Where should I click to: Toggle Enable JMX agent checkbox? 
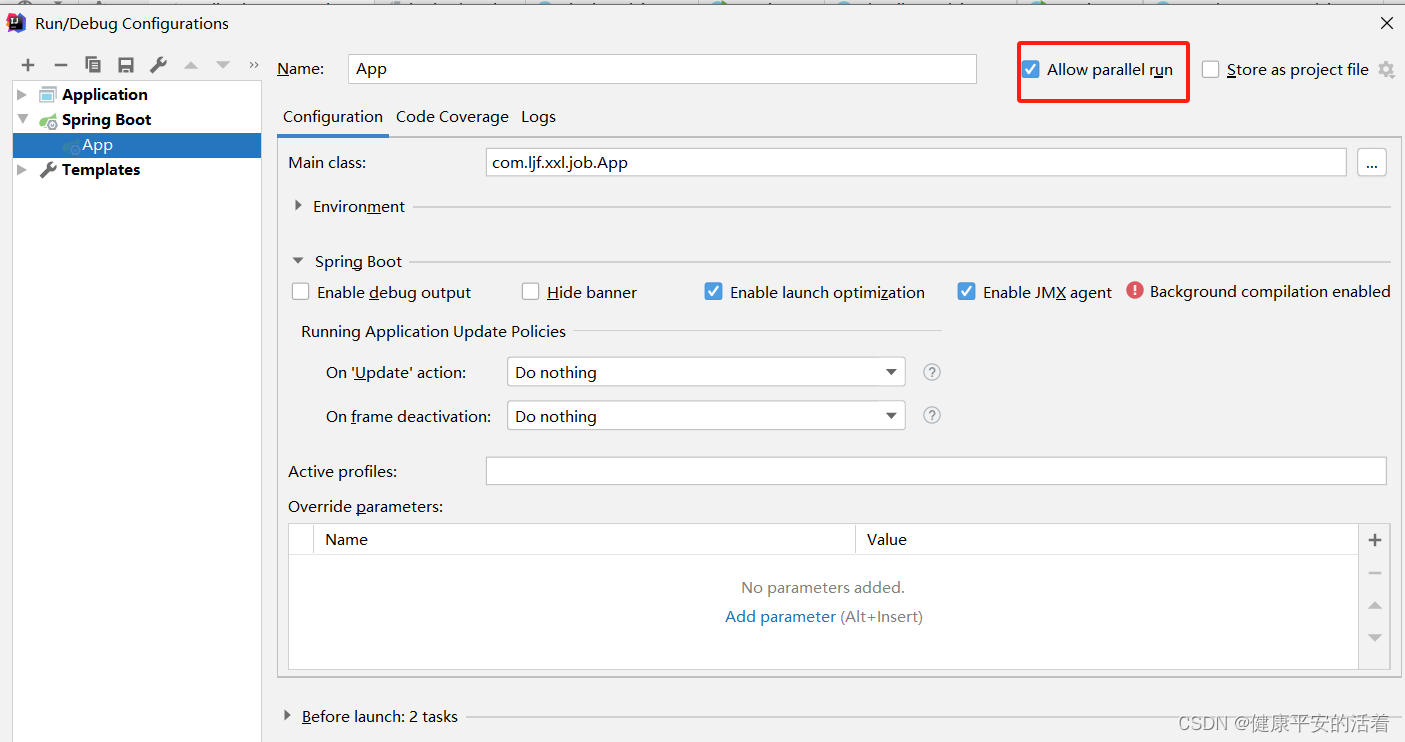tap(967, 292)
